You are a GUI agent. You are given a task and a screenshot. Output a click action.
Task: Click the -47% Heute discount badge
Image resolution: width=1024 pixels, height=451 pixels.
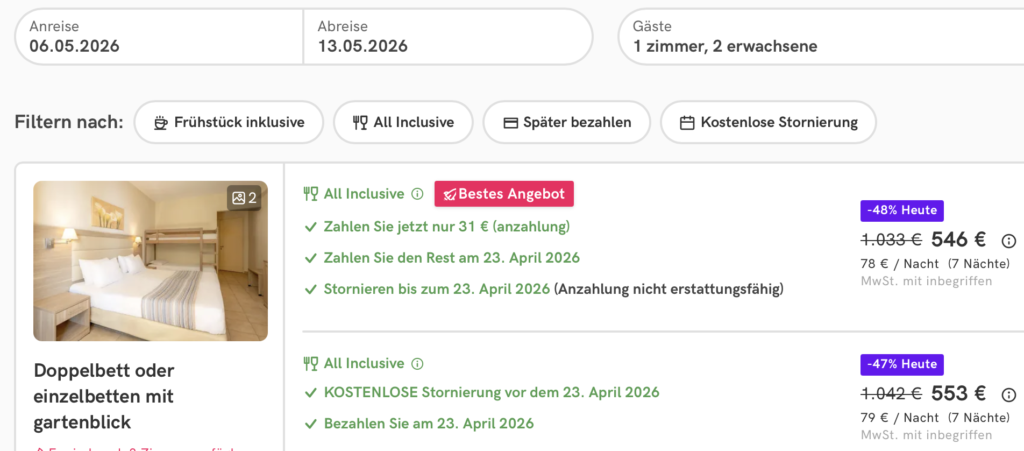click(902, 365)
